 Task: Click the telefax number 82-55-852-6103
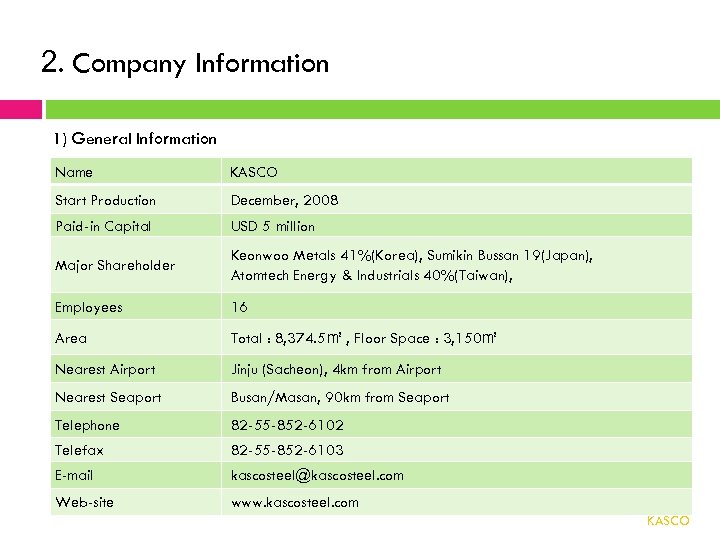tap(287, 450)
